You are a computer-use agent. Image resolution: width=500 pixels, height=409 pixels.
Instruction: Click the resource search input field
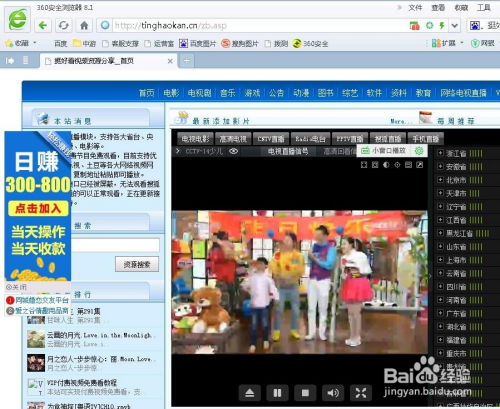tap(115, 245)
